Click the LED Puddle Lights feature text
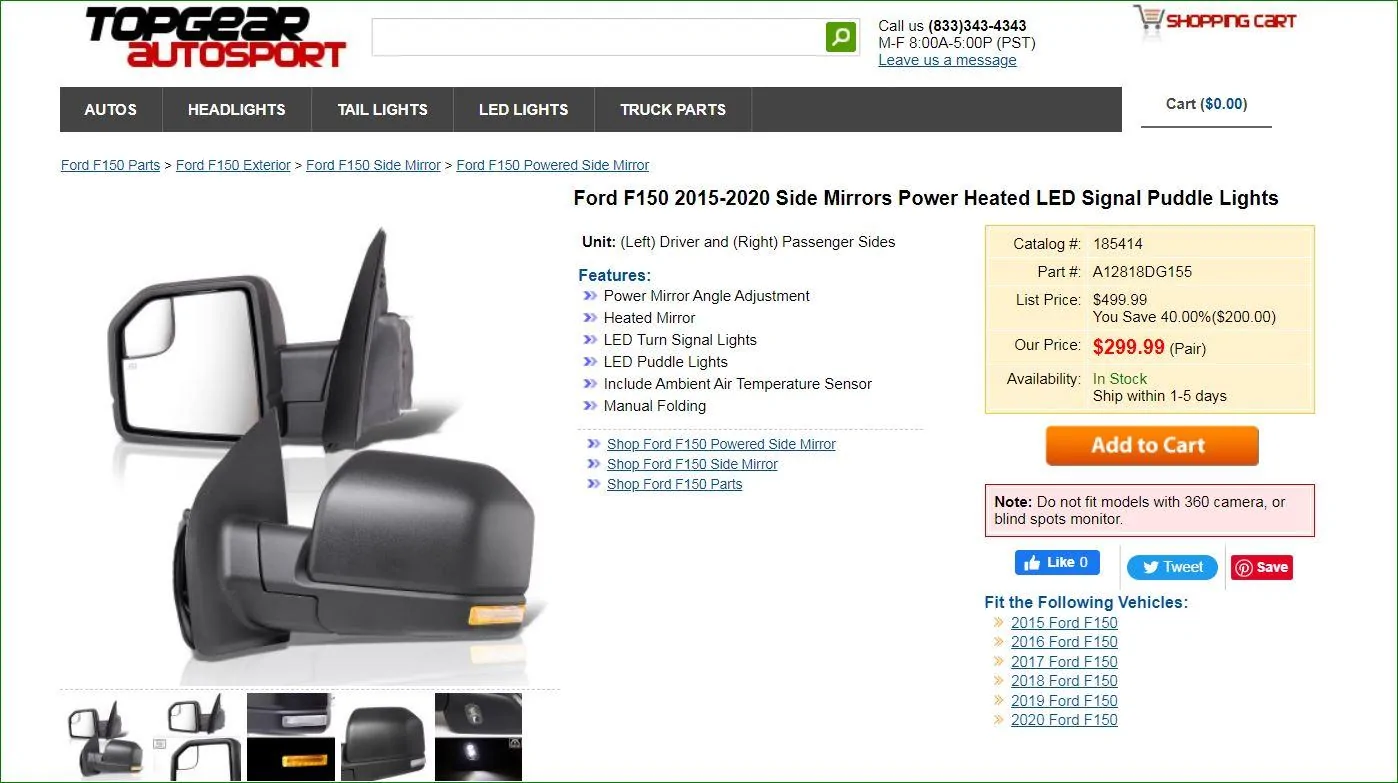The height and width of the screenshot is (783, 1398). (x=665, y=362)
